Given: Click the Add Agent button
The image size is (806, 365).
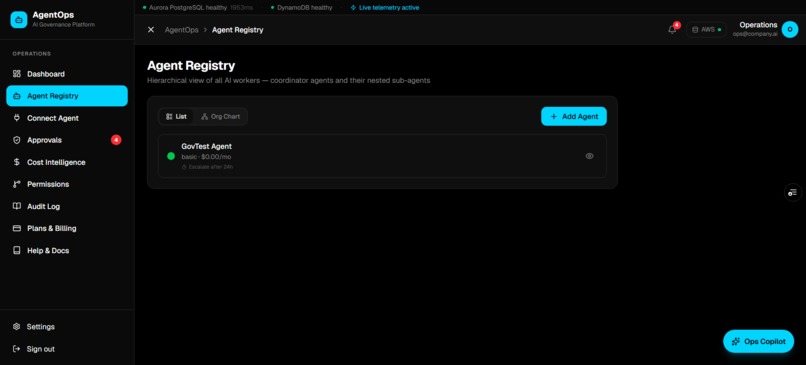Looking at the screenshot, I should pos(574,116).
